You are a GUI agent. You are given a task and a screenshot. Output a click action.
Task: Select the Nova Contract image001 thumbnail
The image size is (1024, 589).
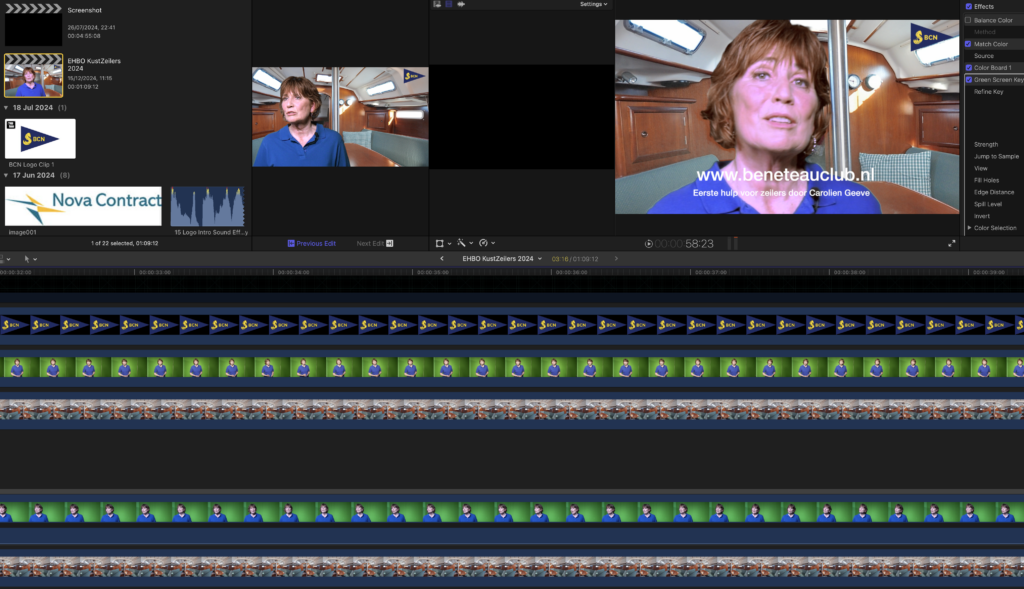(x=83, y=206)
